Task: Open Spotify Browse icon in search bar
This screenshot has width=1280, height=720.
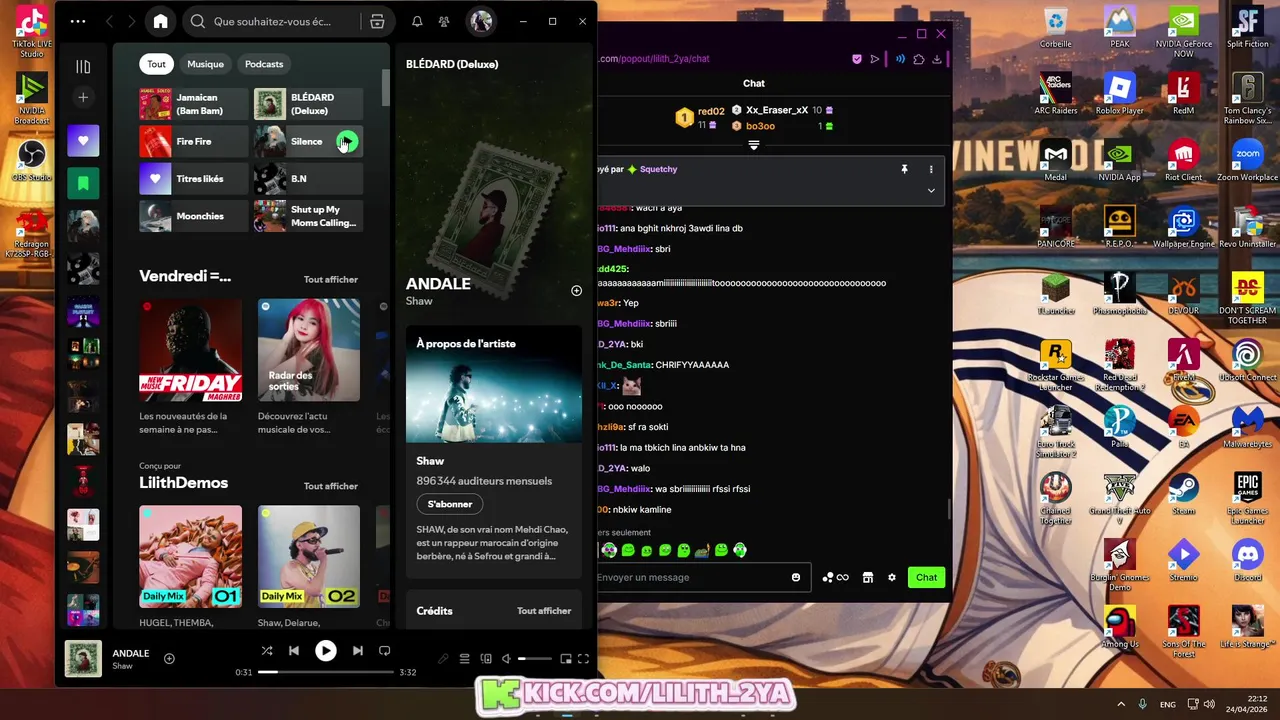Action: click(x=377, y=21)
